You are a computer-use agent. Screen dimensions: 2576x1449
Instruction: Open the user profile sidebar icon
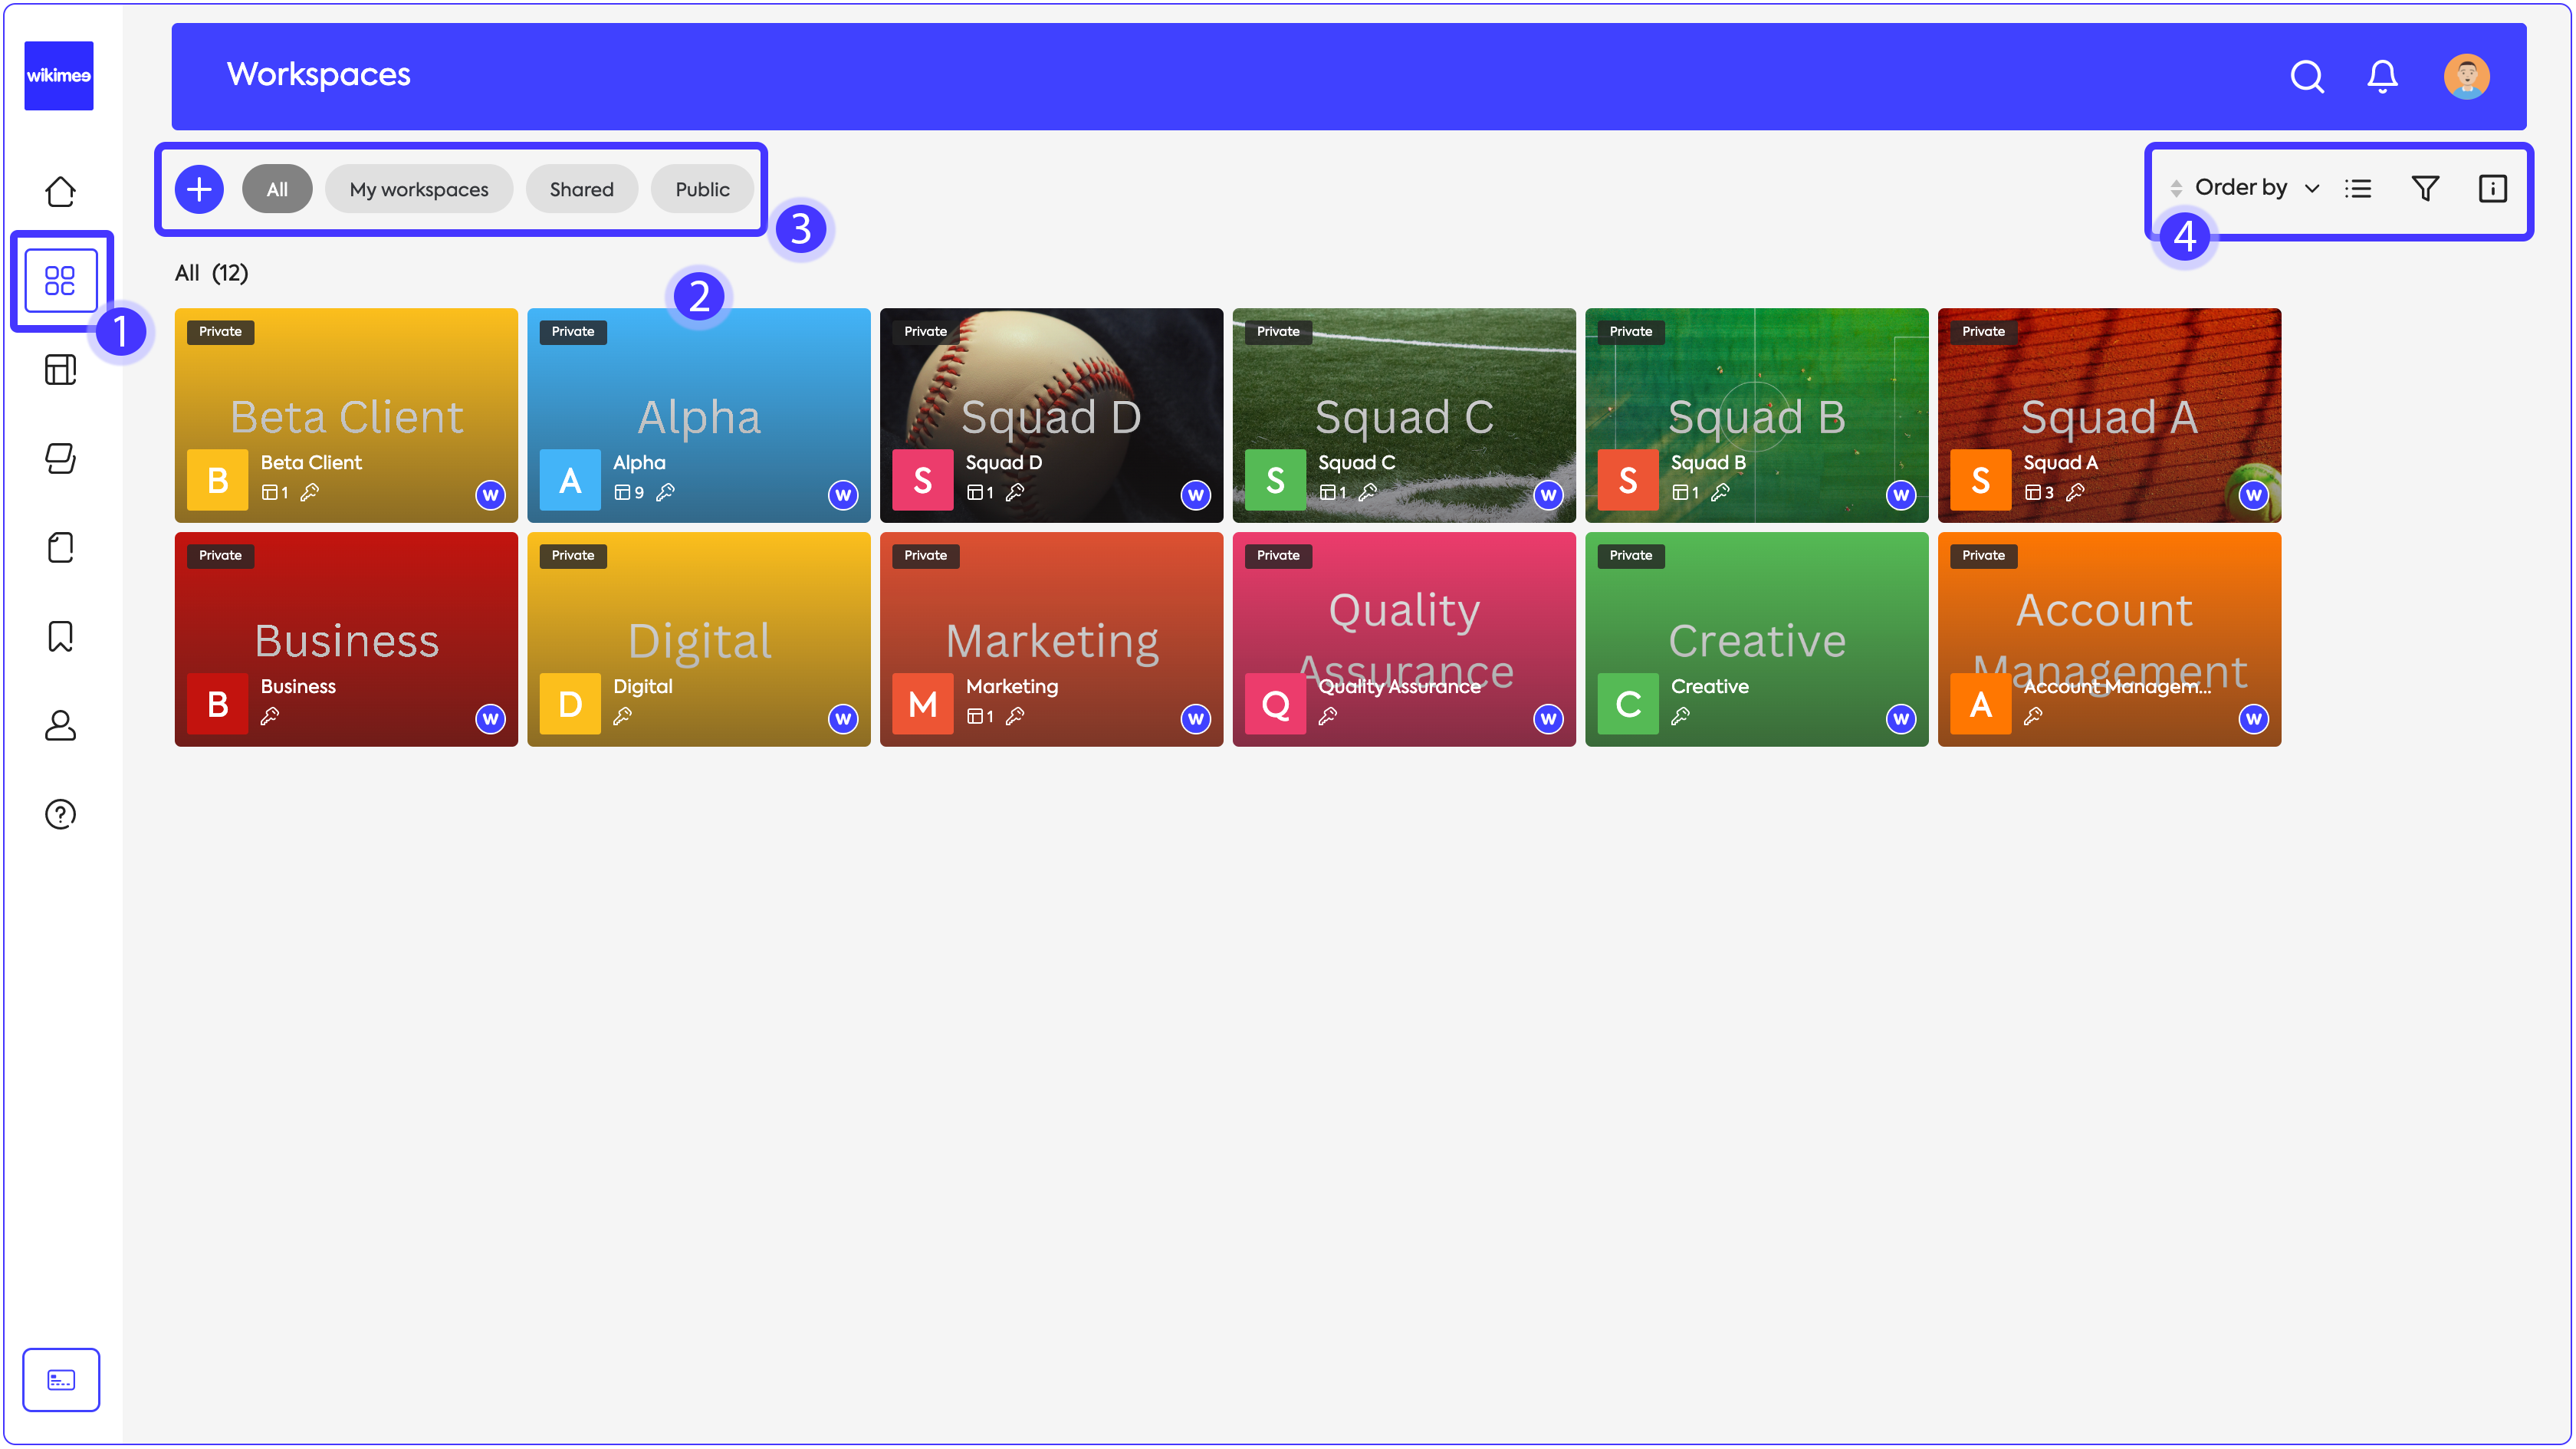[x=60, y=725]
